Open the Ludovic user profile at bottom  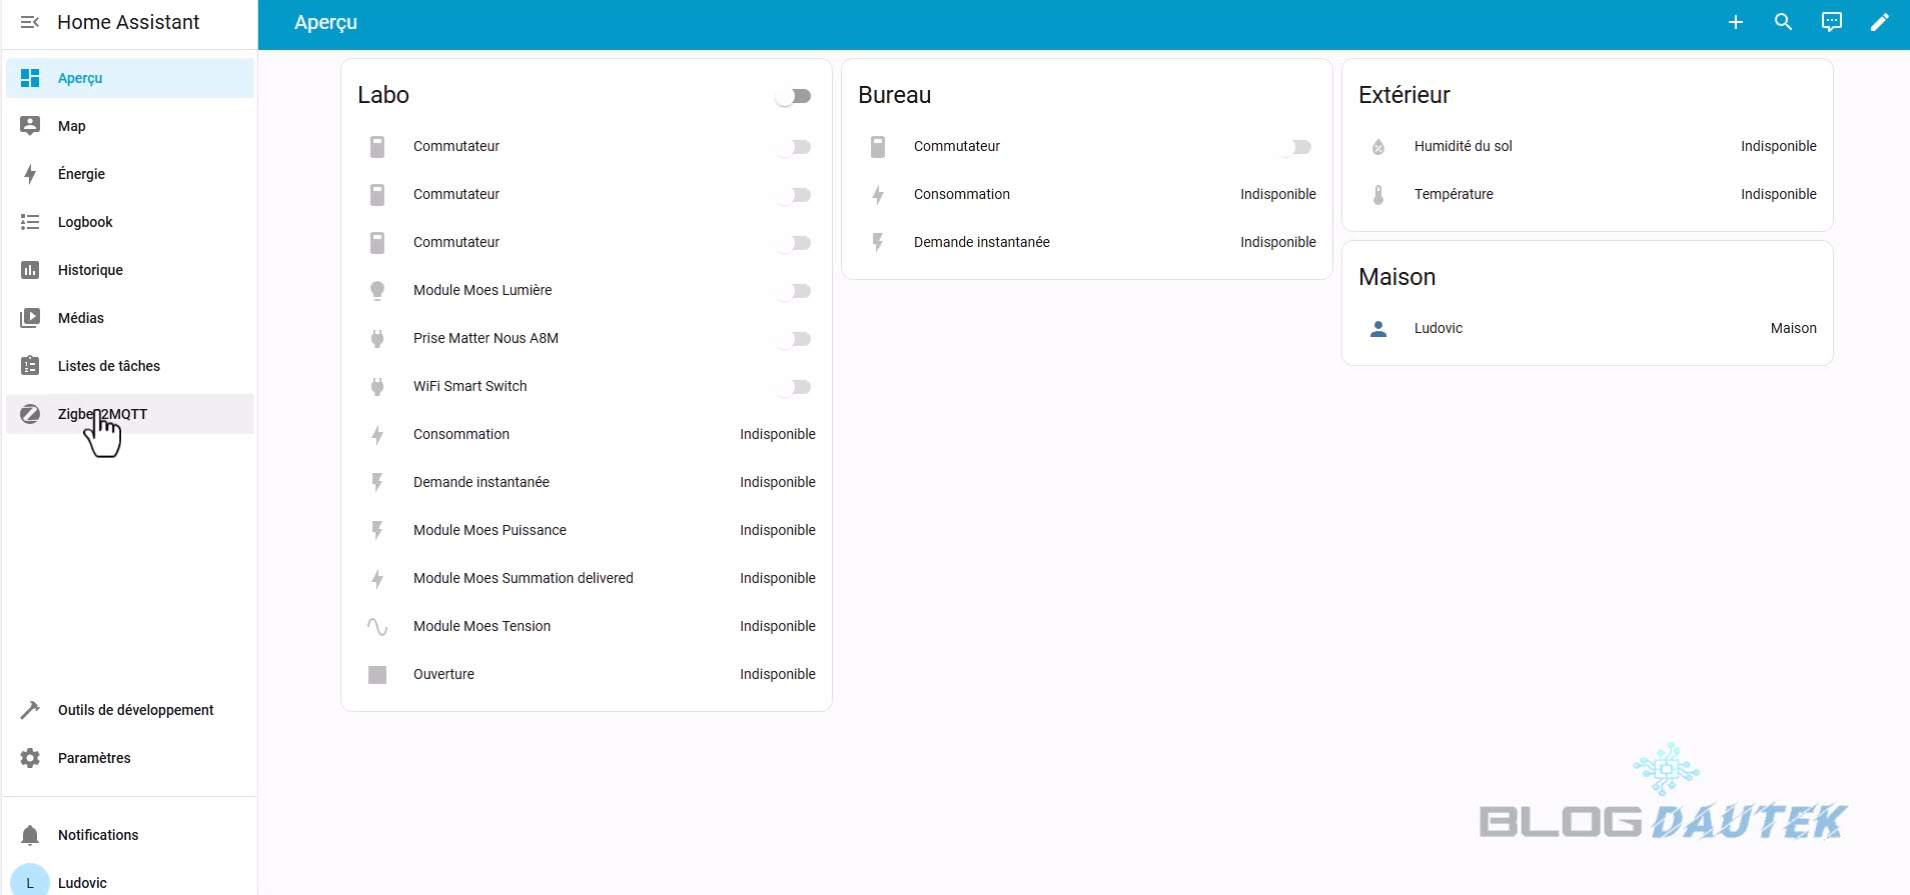click(x=82, y=882)
